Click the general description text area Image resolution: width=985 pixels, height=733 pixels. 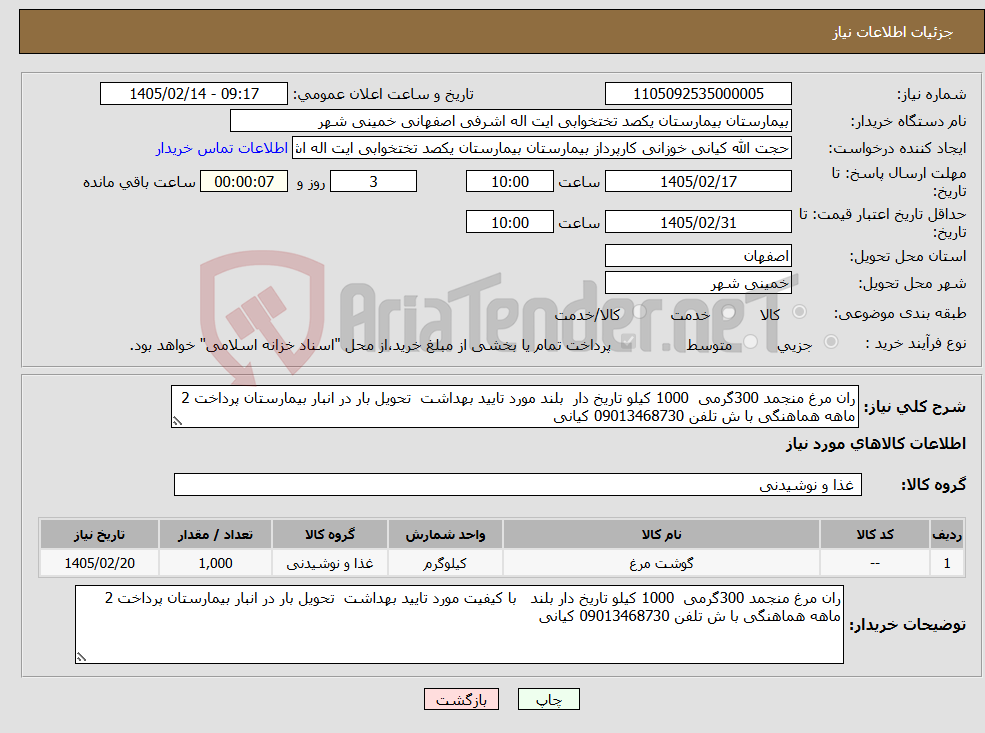click(x=514, y=407)
